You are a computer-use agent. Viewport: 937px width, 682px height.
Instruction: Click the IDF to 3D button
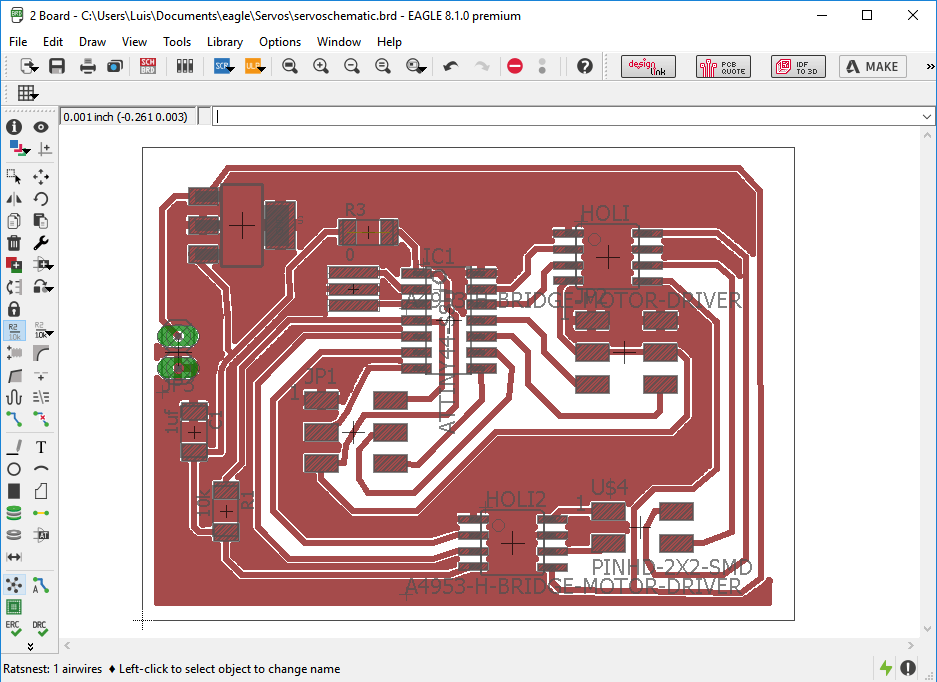click(x=798, y=66)
